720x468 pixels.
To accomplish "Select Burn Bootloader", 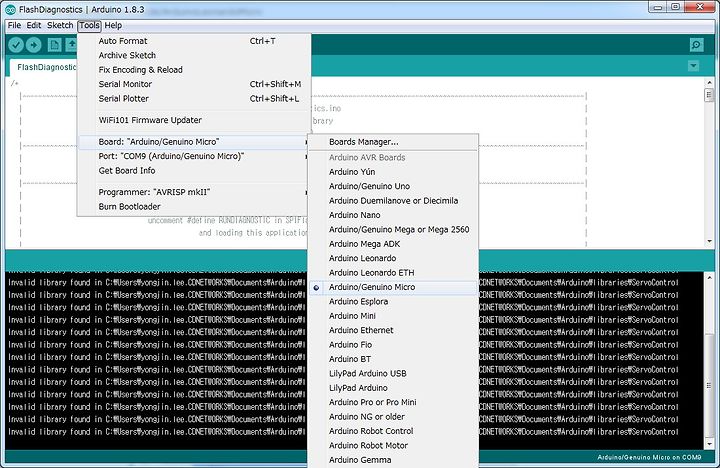I will coord(194,207).
